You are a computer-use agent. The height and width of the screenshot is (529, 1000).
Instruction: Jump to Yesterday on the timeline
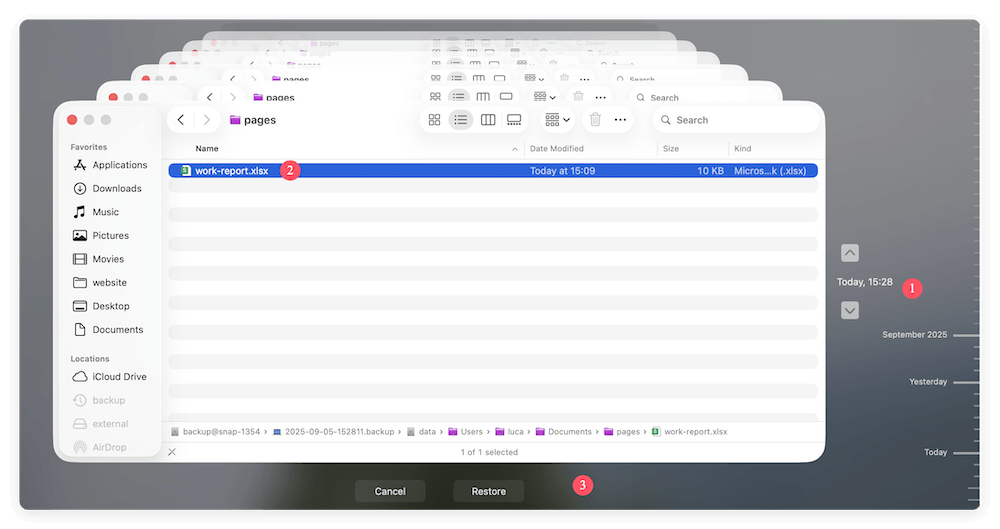coord(928,382)
